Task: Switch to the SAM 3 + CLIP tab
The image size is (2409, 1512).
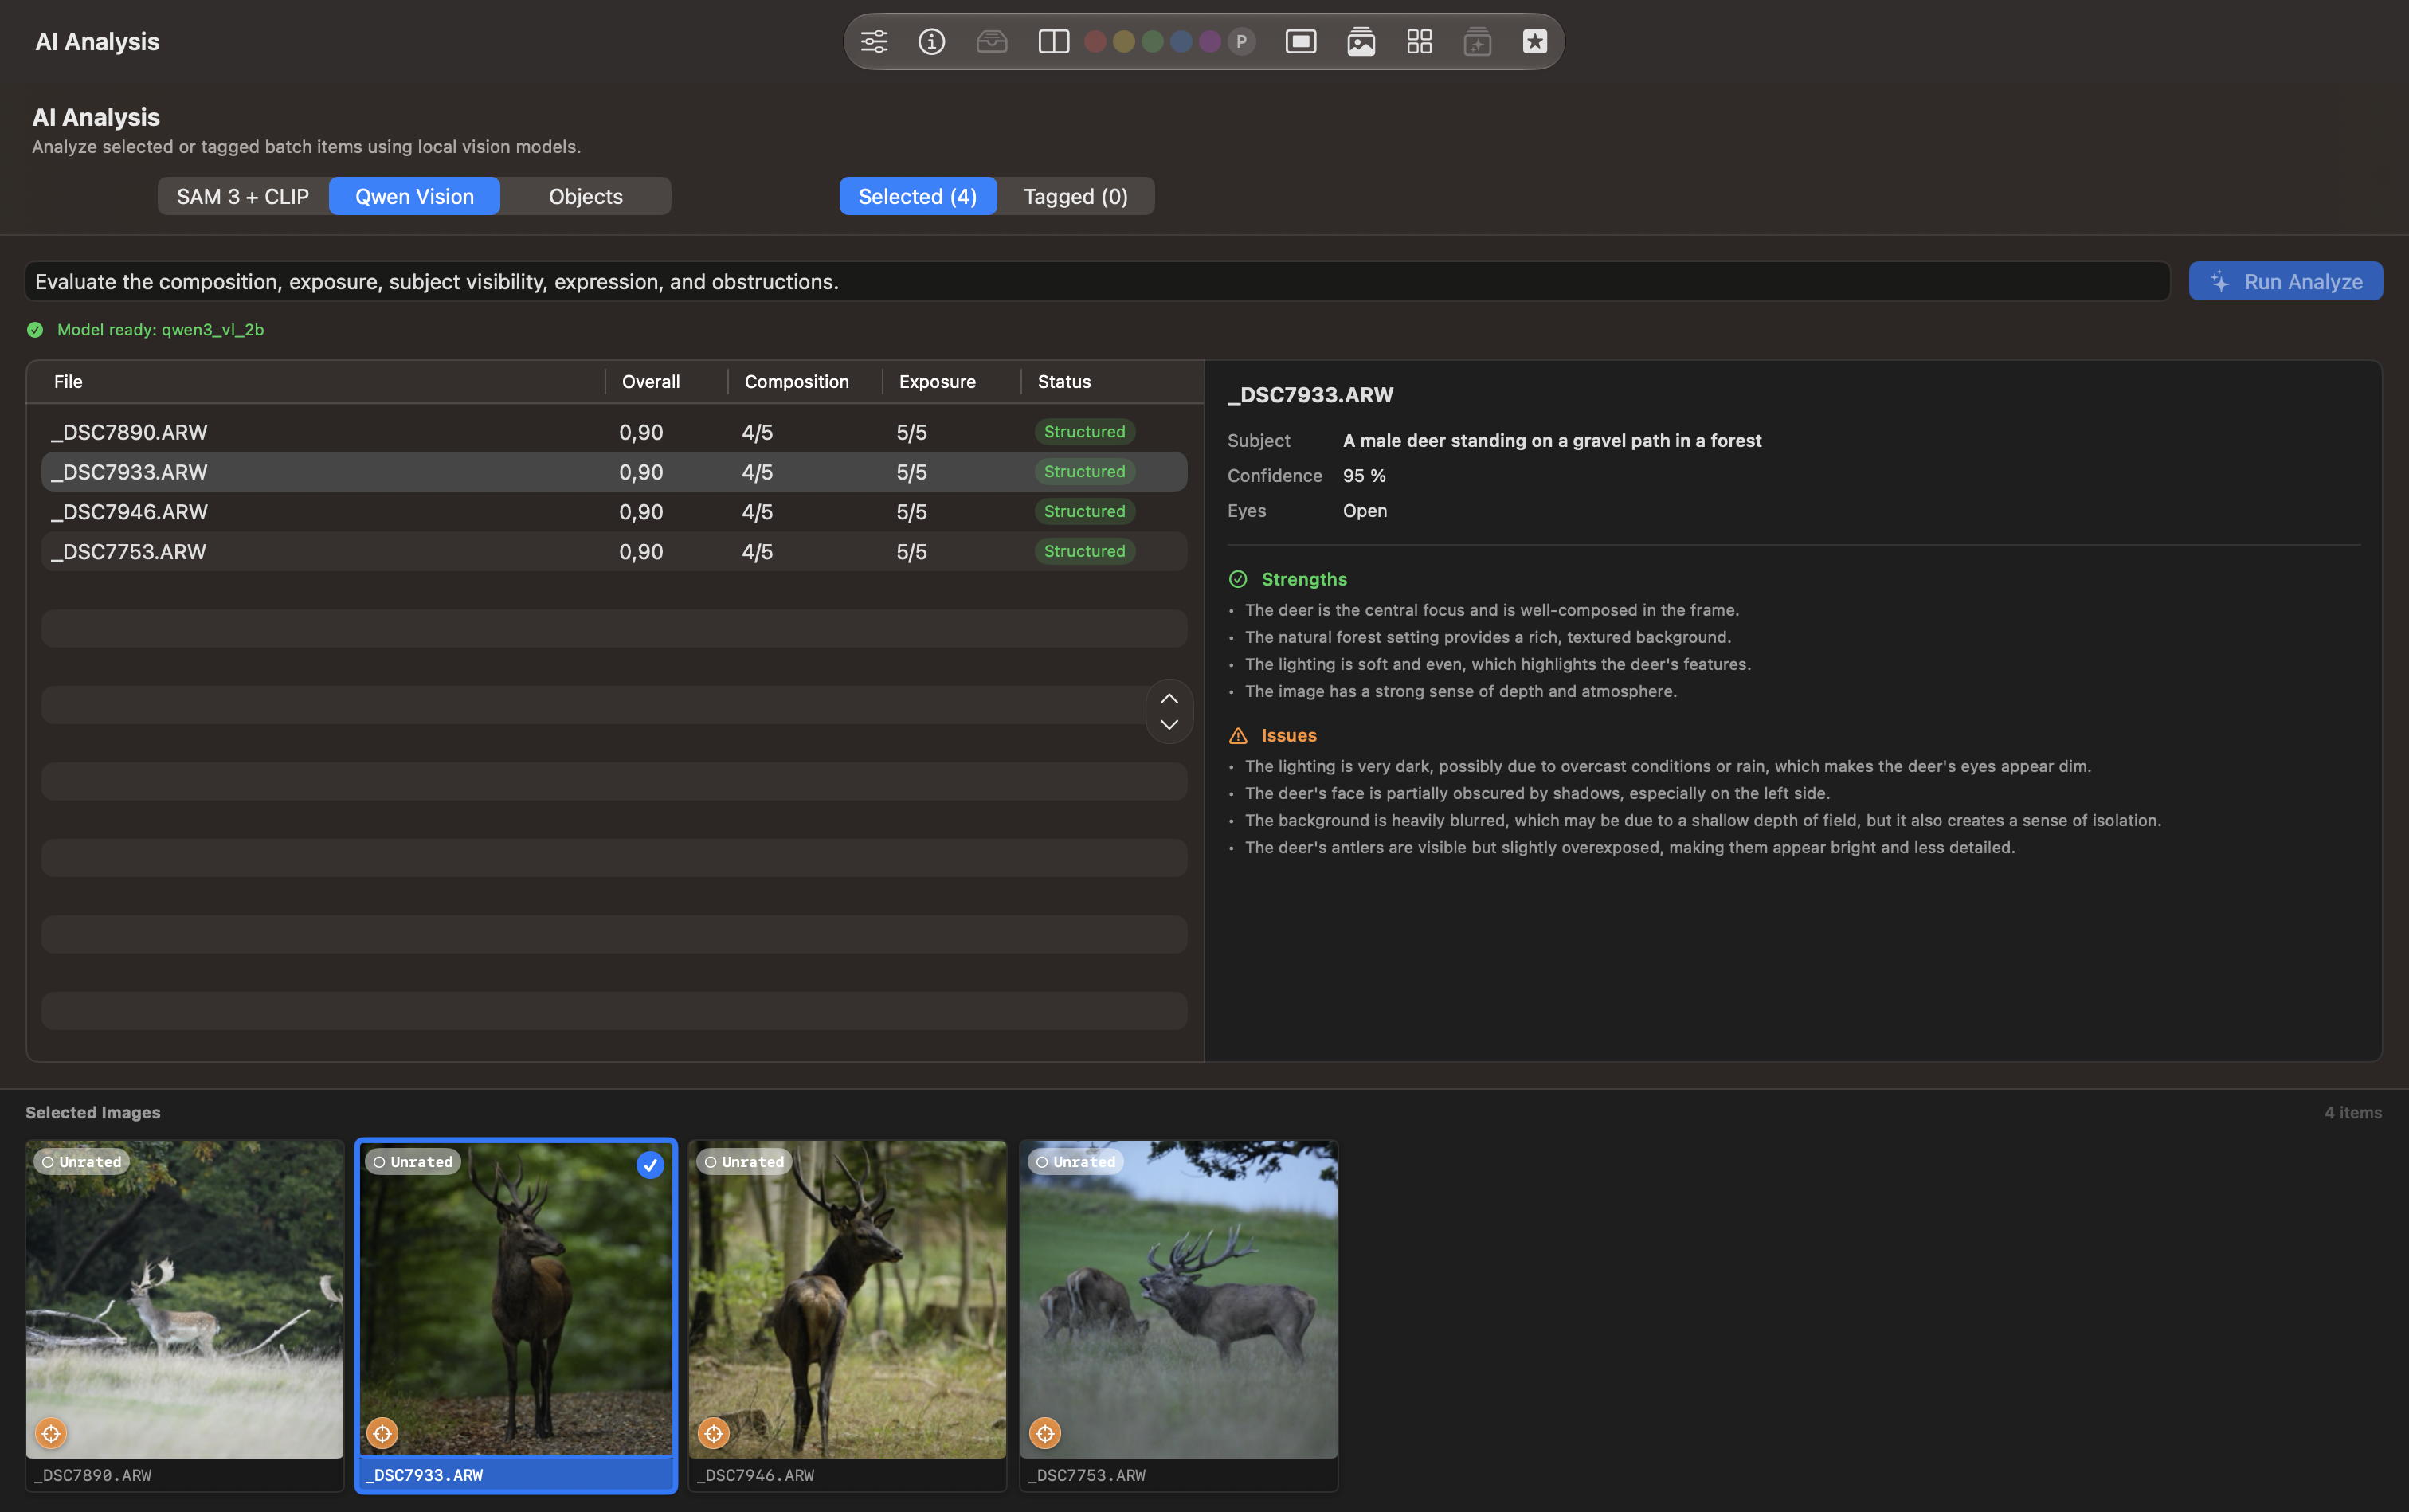Action: pyautogui.click(x=243, y=196)
